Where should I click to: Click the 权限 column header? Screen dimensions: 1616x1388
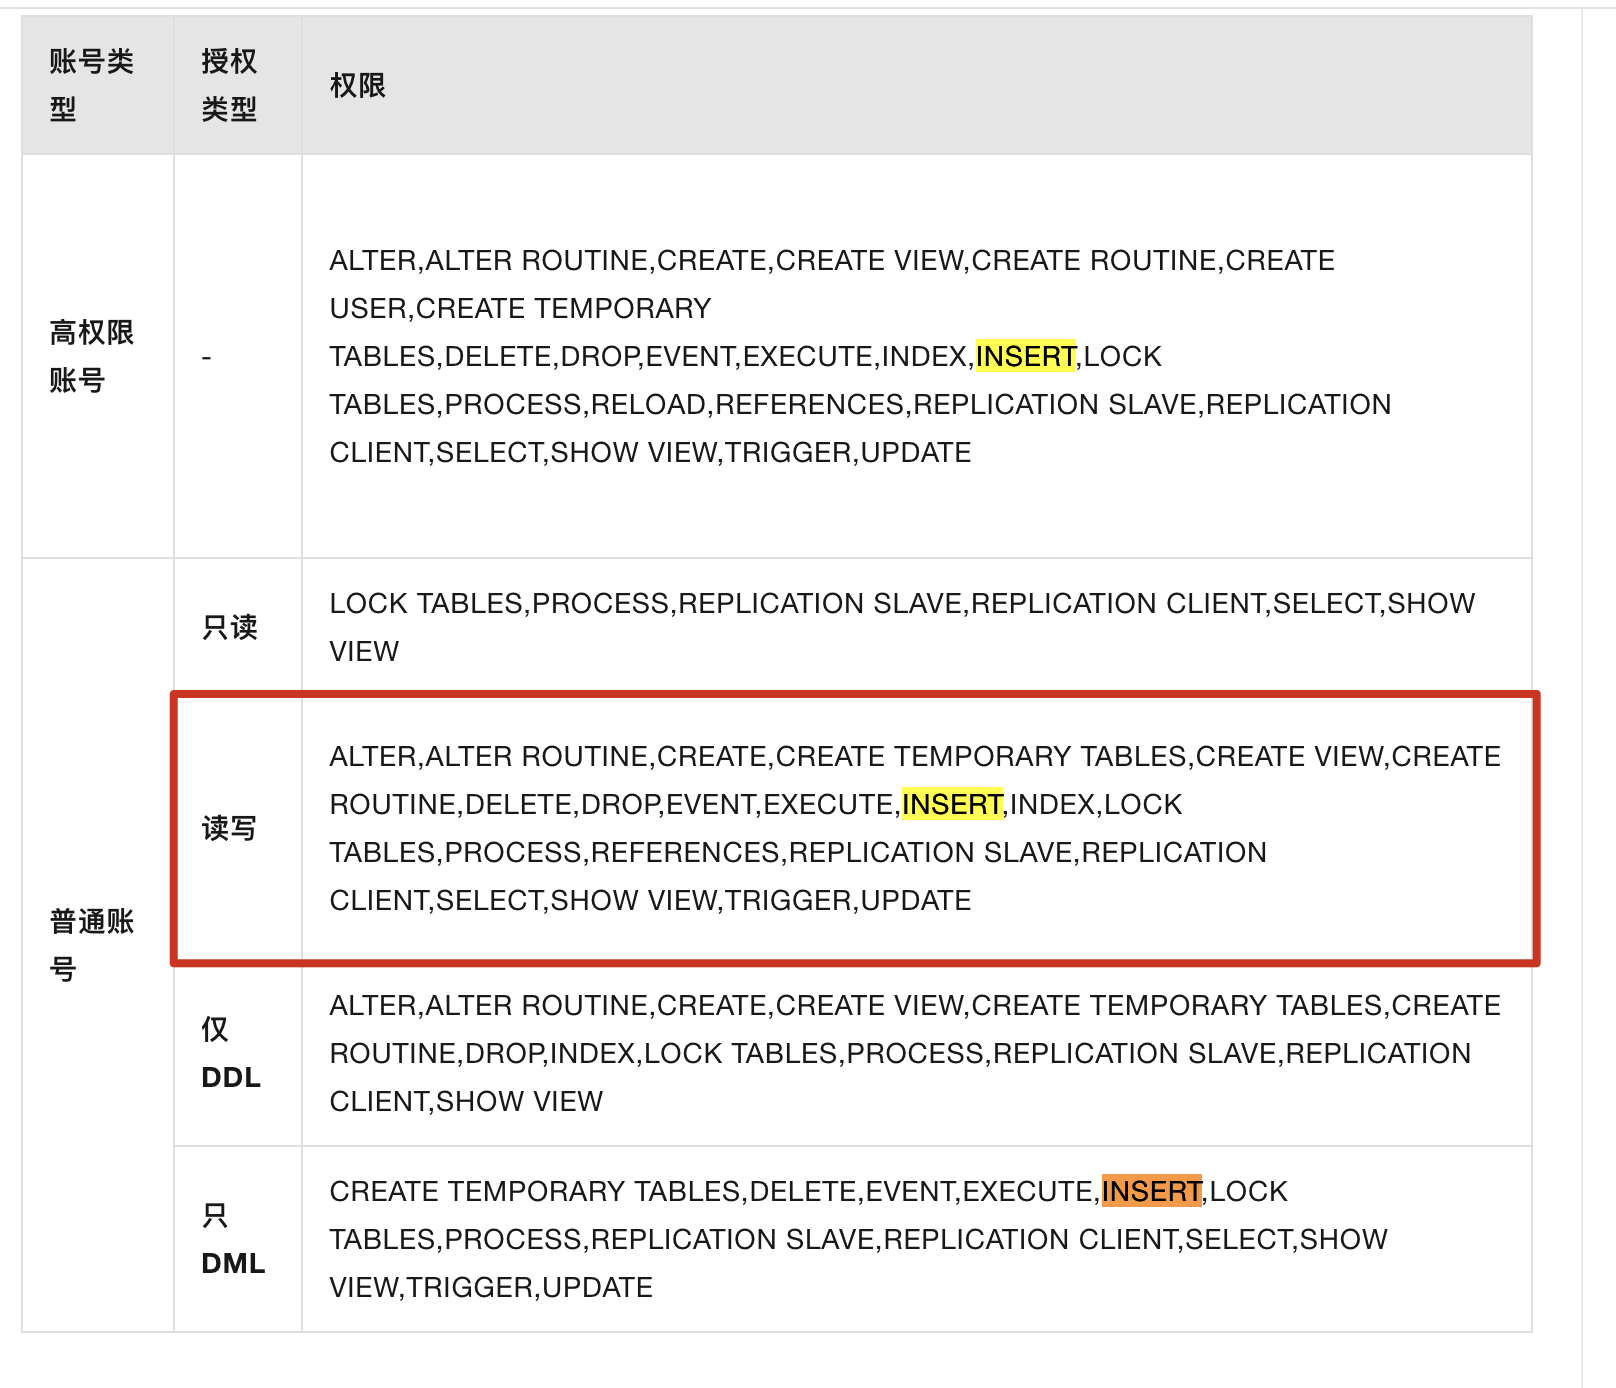(x=357, y=86)
